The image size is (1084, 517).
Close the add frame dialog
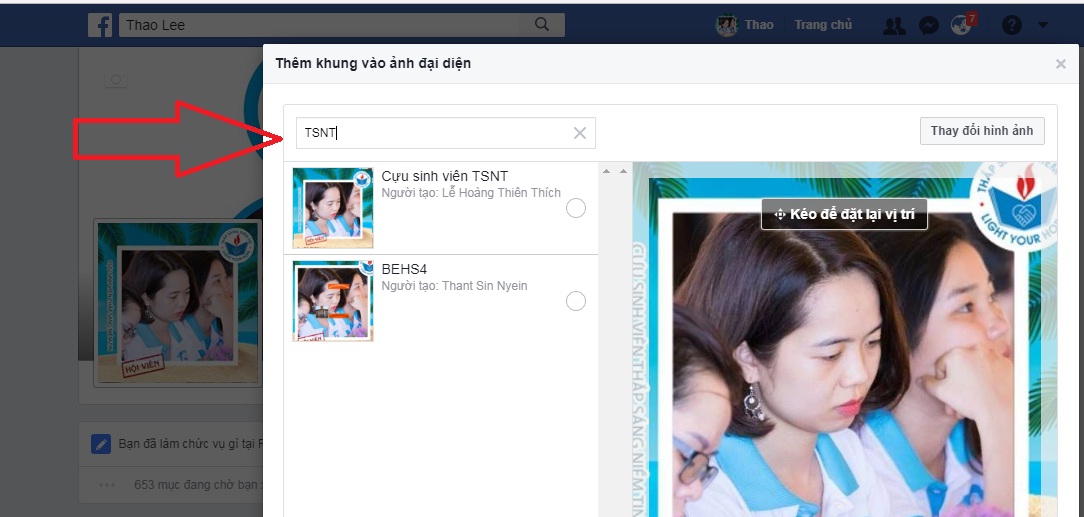(1060, 64)
